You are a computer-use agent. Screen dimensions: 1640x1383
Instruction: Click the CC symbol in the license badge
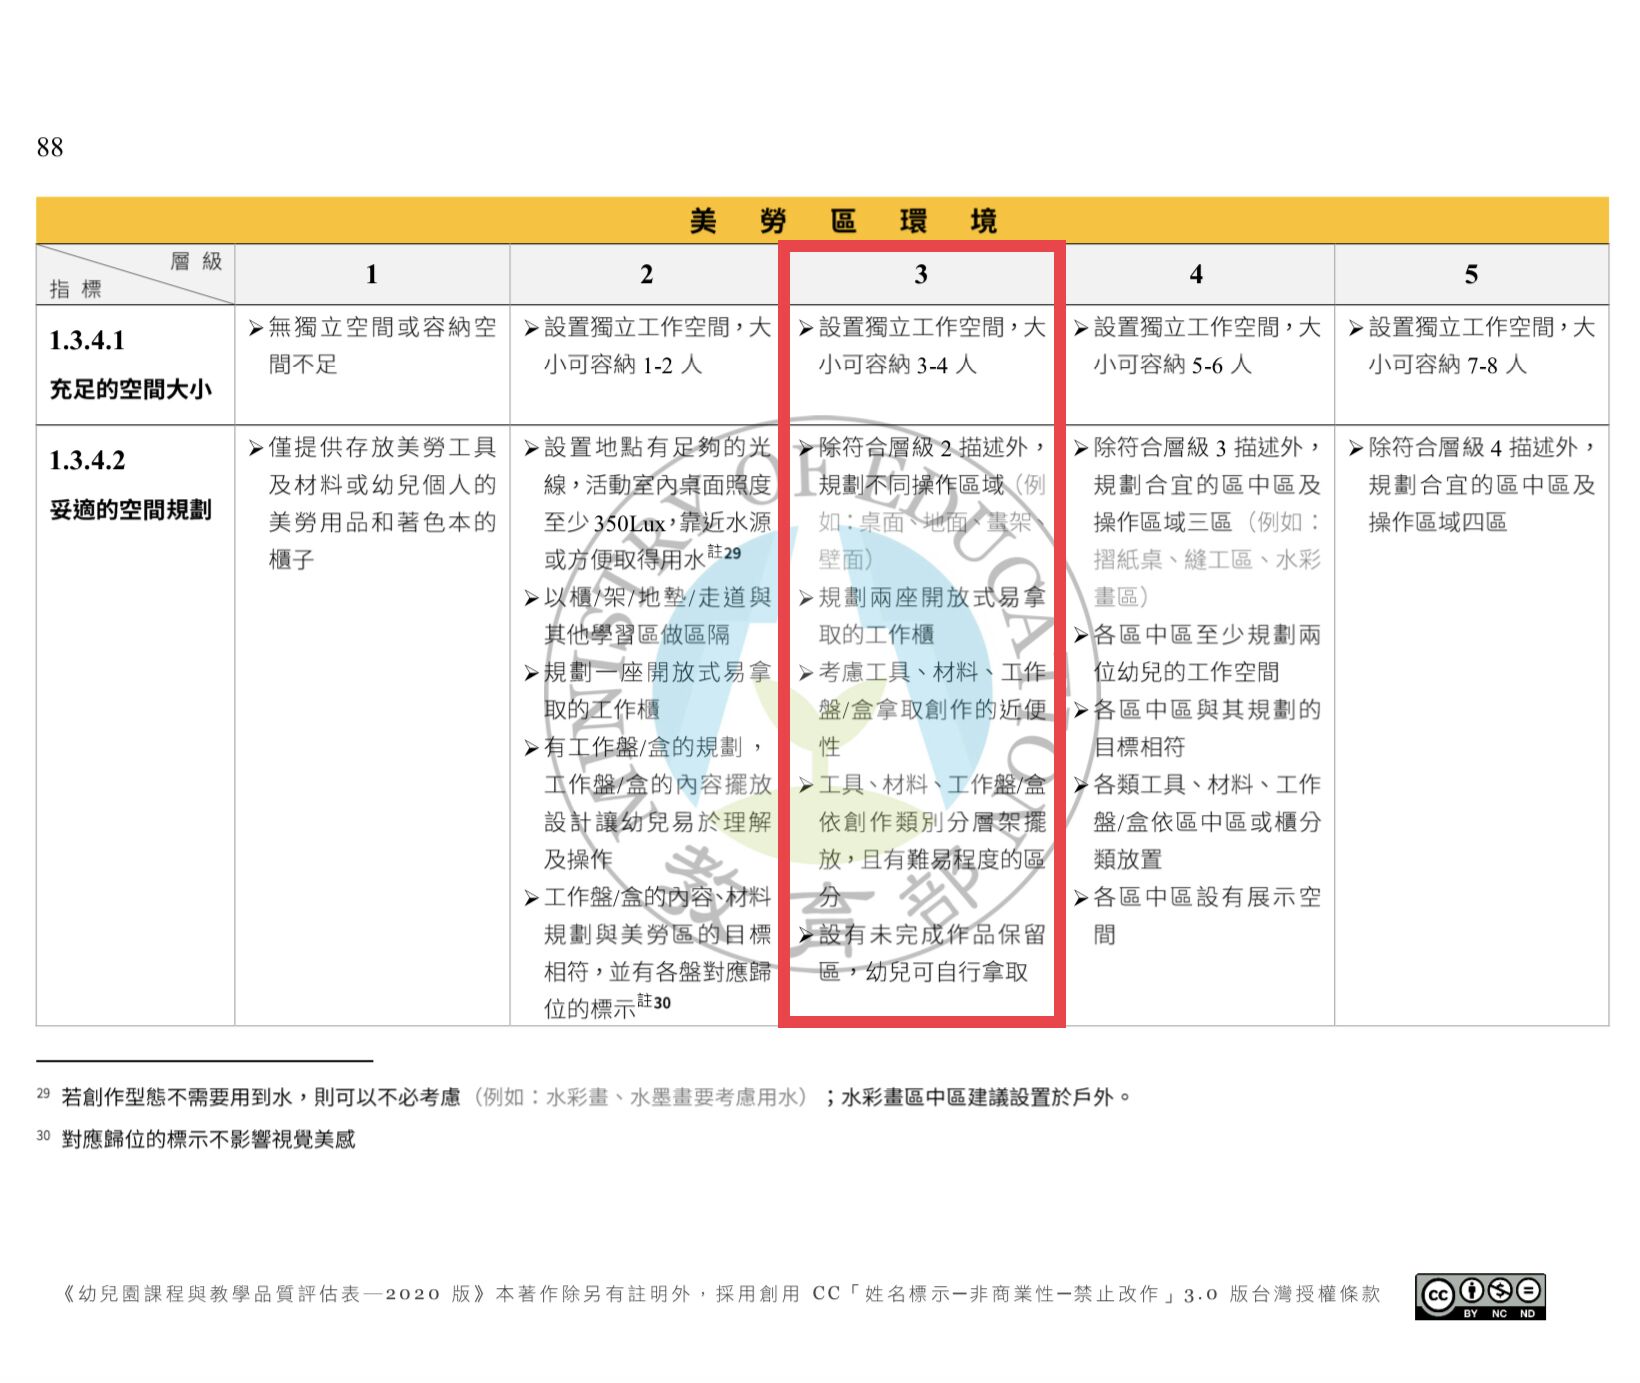pos(1437,1295)
